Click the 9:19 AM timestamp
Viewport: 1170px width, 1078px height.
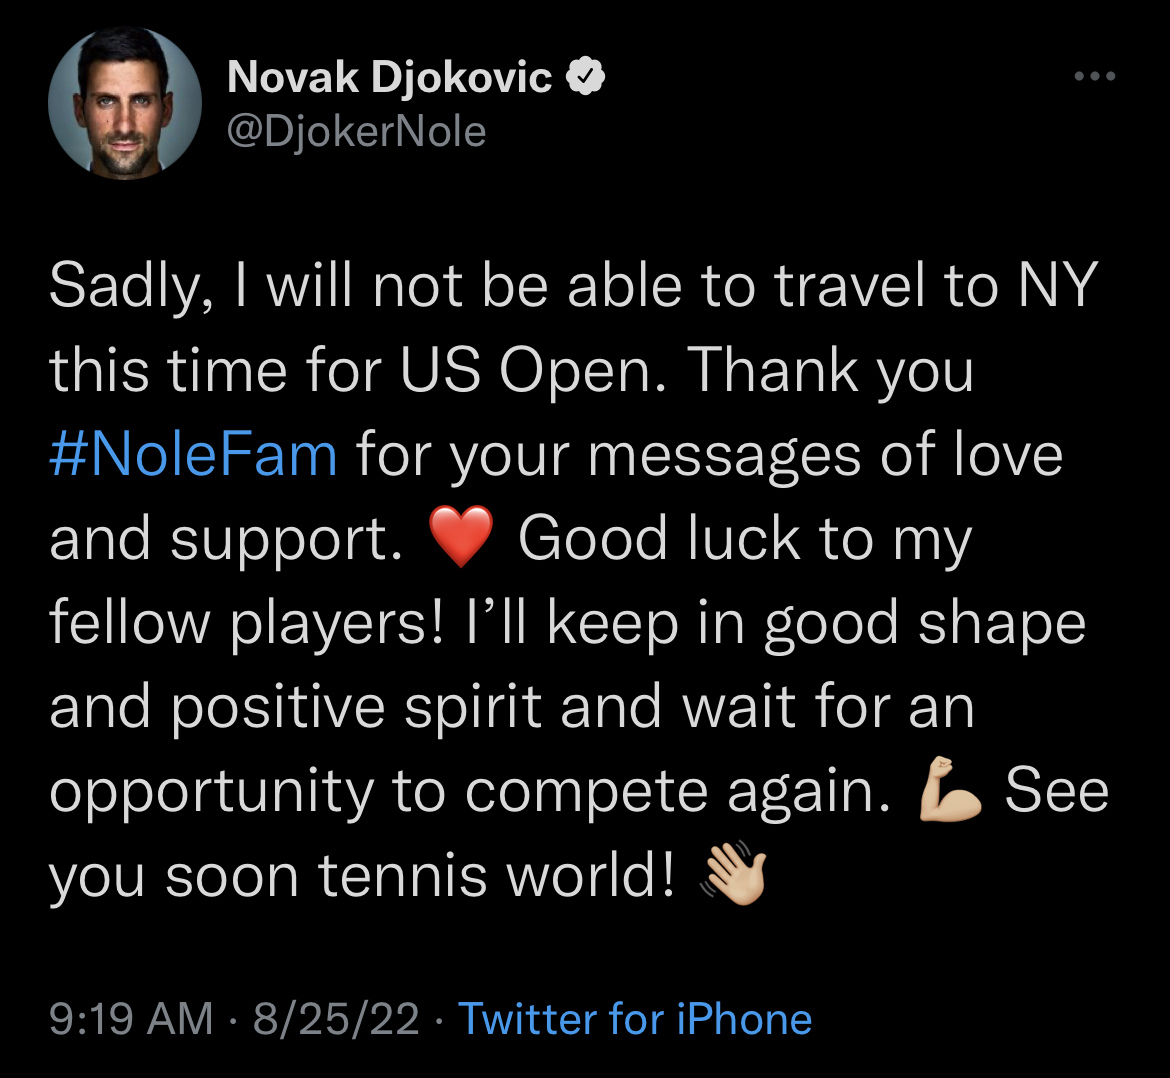[131, 1019]
